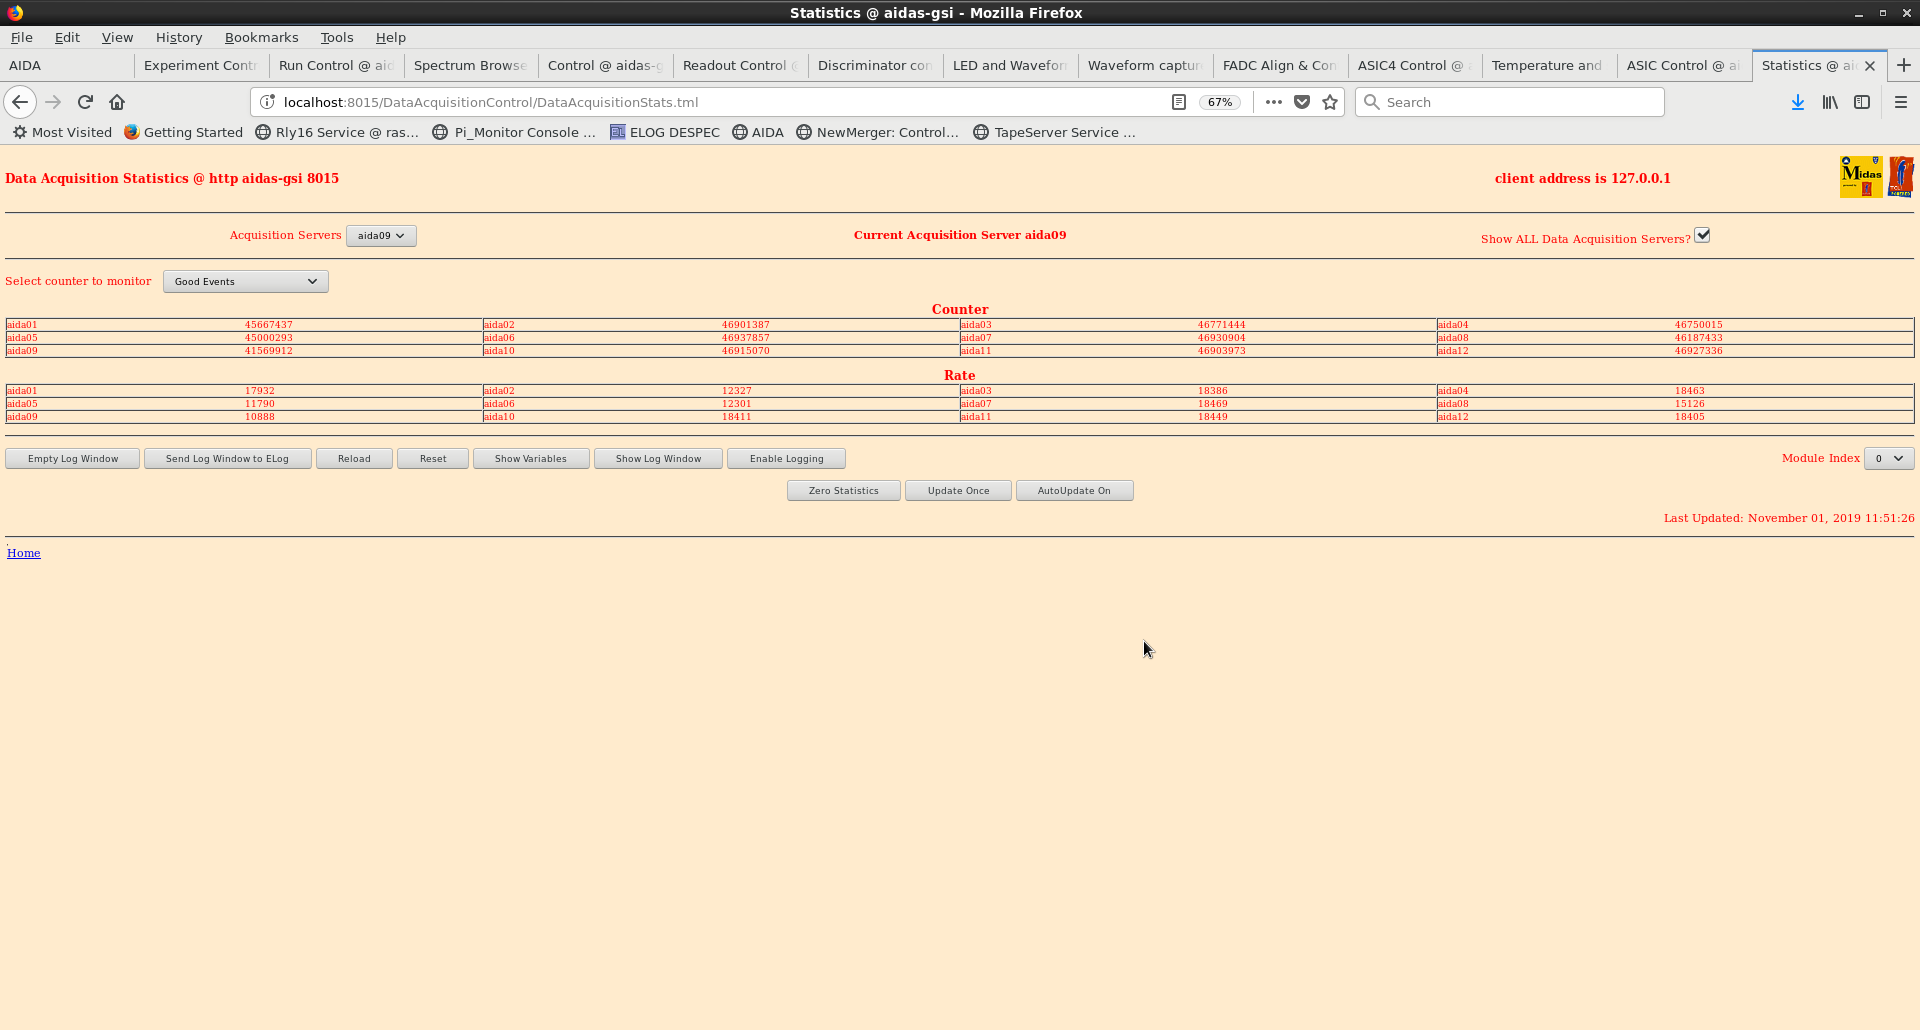Switch to the Spectrum Browser tab
Image resolution: width=1920 pixels, height=1030 pixels.
tap(470, 65)
